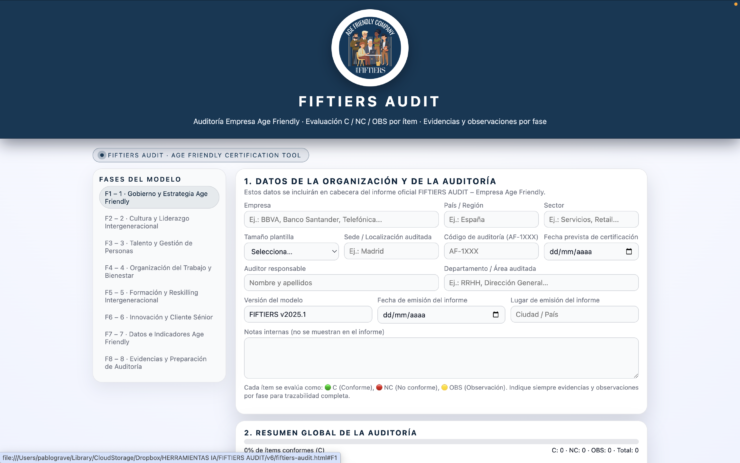Open F5 Formación y Reskilling Intergeneracional
Image resolution: width=740 pixels, height=463 pixels.
click(159, 296)
